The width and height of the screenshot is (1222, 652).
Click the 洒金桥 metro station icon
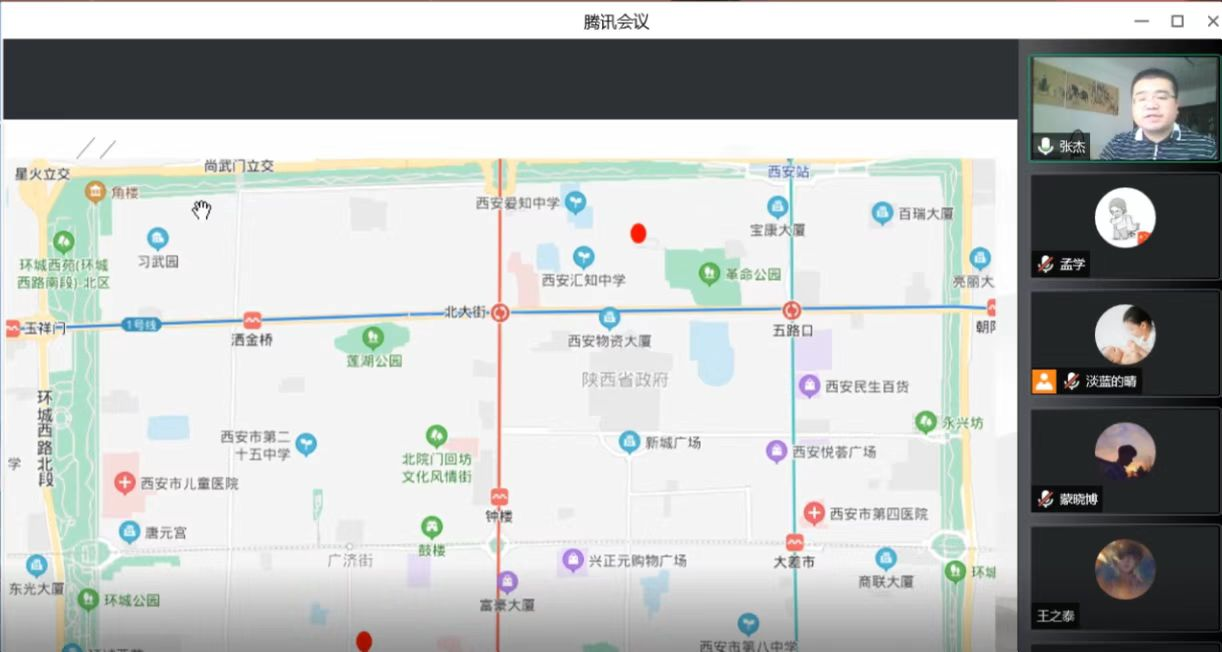point(252,320)
